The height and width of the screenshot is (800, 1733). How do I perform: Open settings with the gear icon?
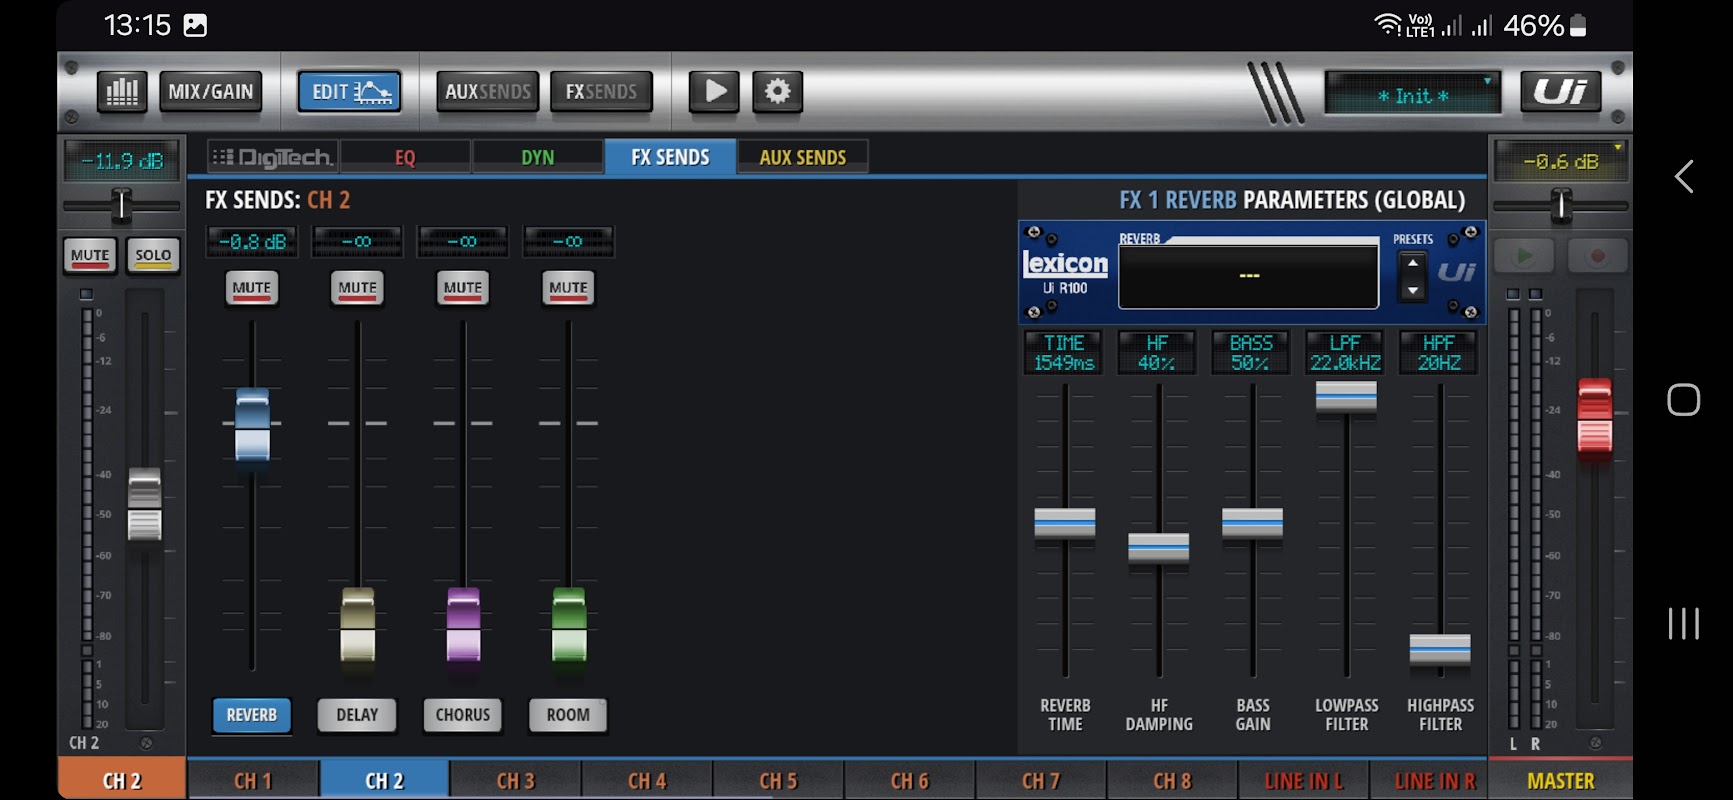coord(777,92)
